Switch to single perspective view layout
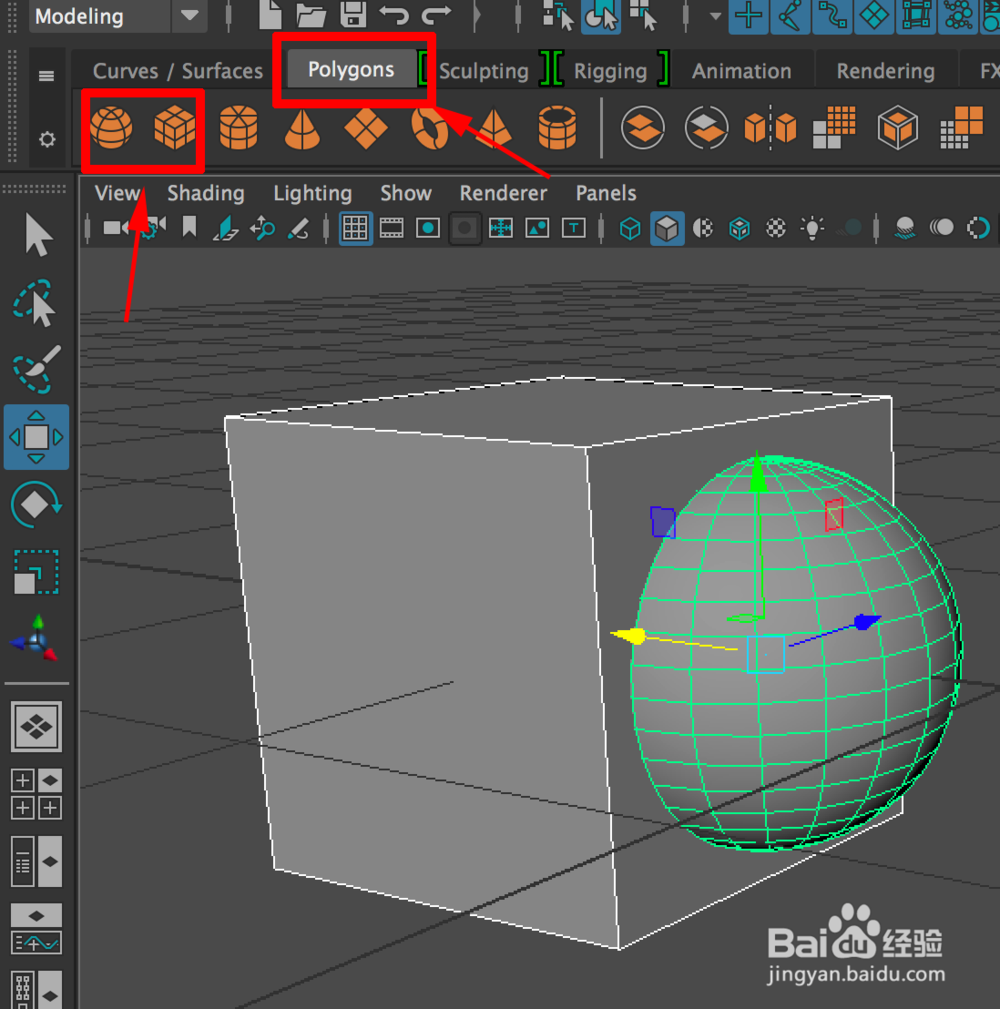The width and height of the screenshot is (1000, 1009). pyautogui.click(x=36, y=727)
